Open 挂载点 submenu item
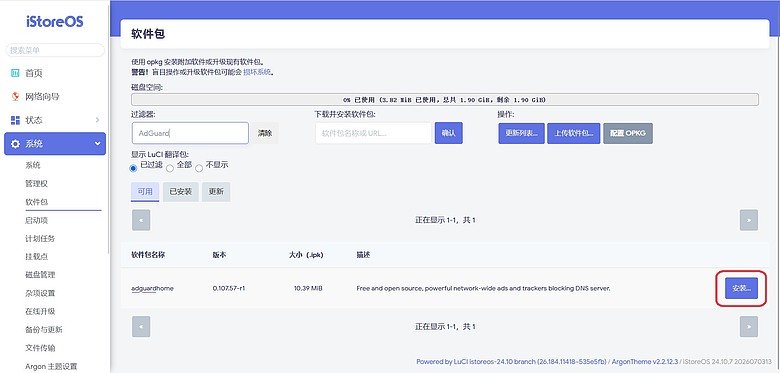This screenshot has width=780, height=373. 36,257
